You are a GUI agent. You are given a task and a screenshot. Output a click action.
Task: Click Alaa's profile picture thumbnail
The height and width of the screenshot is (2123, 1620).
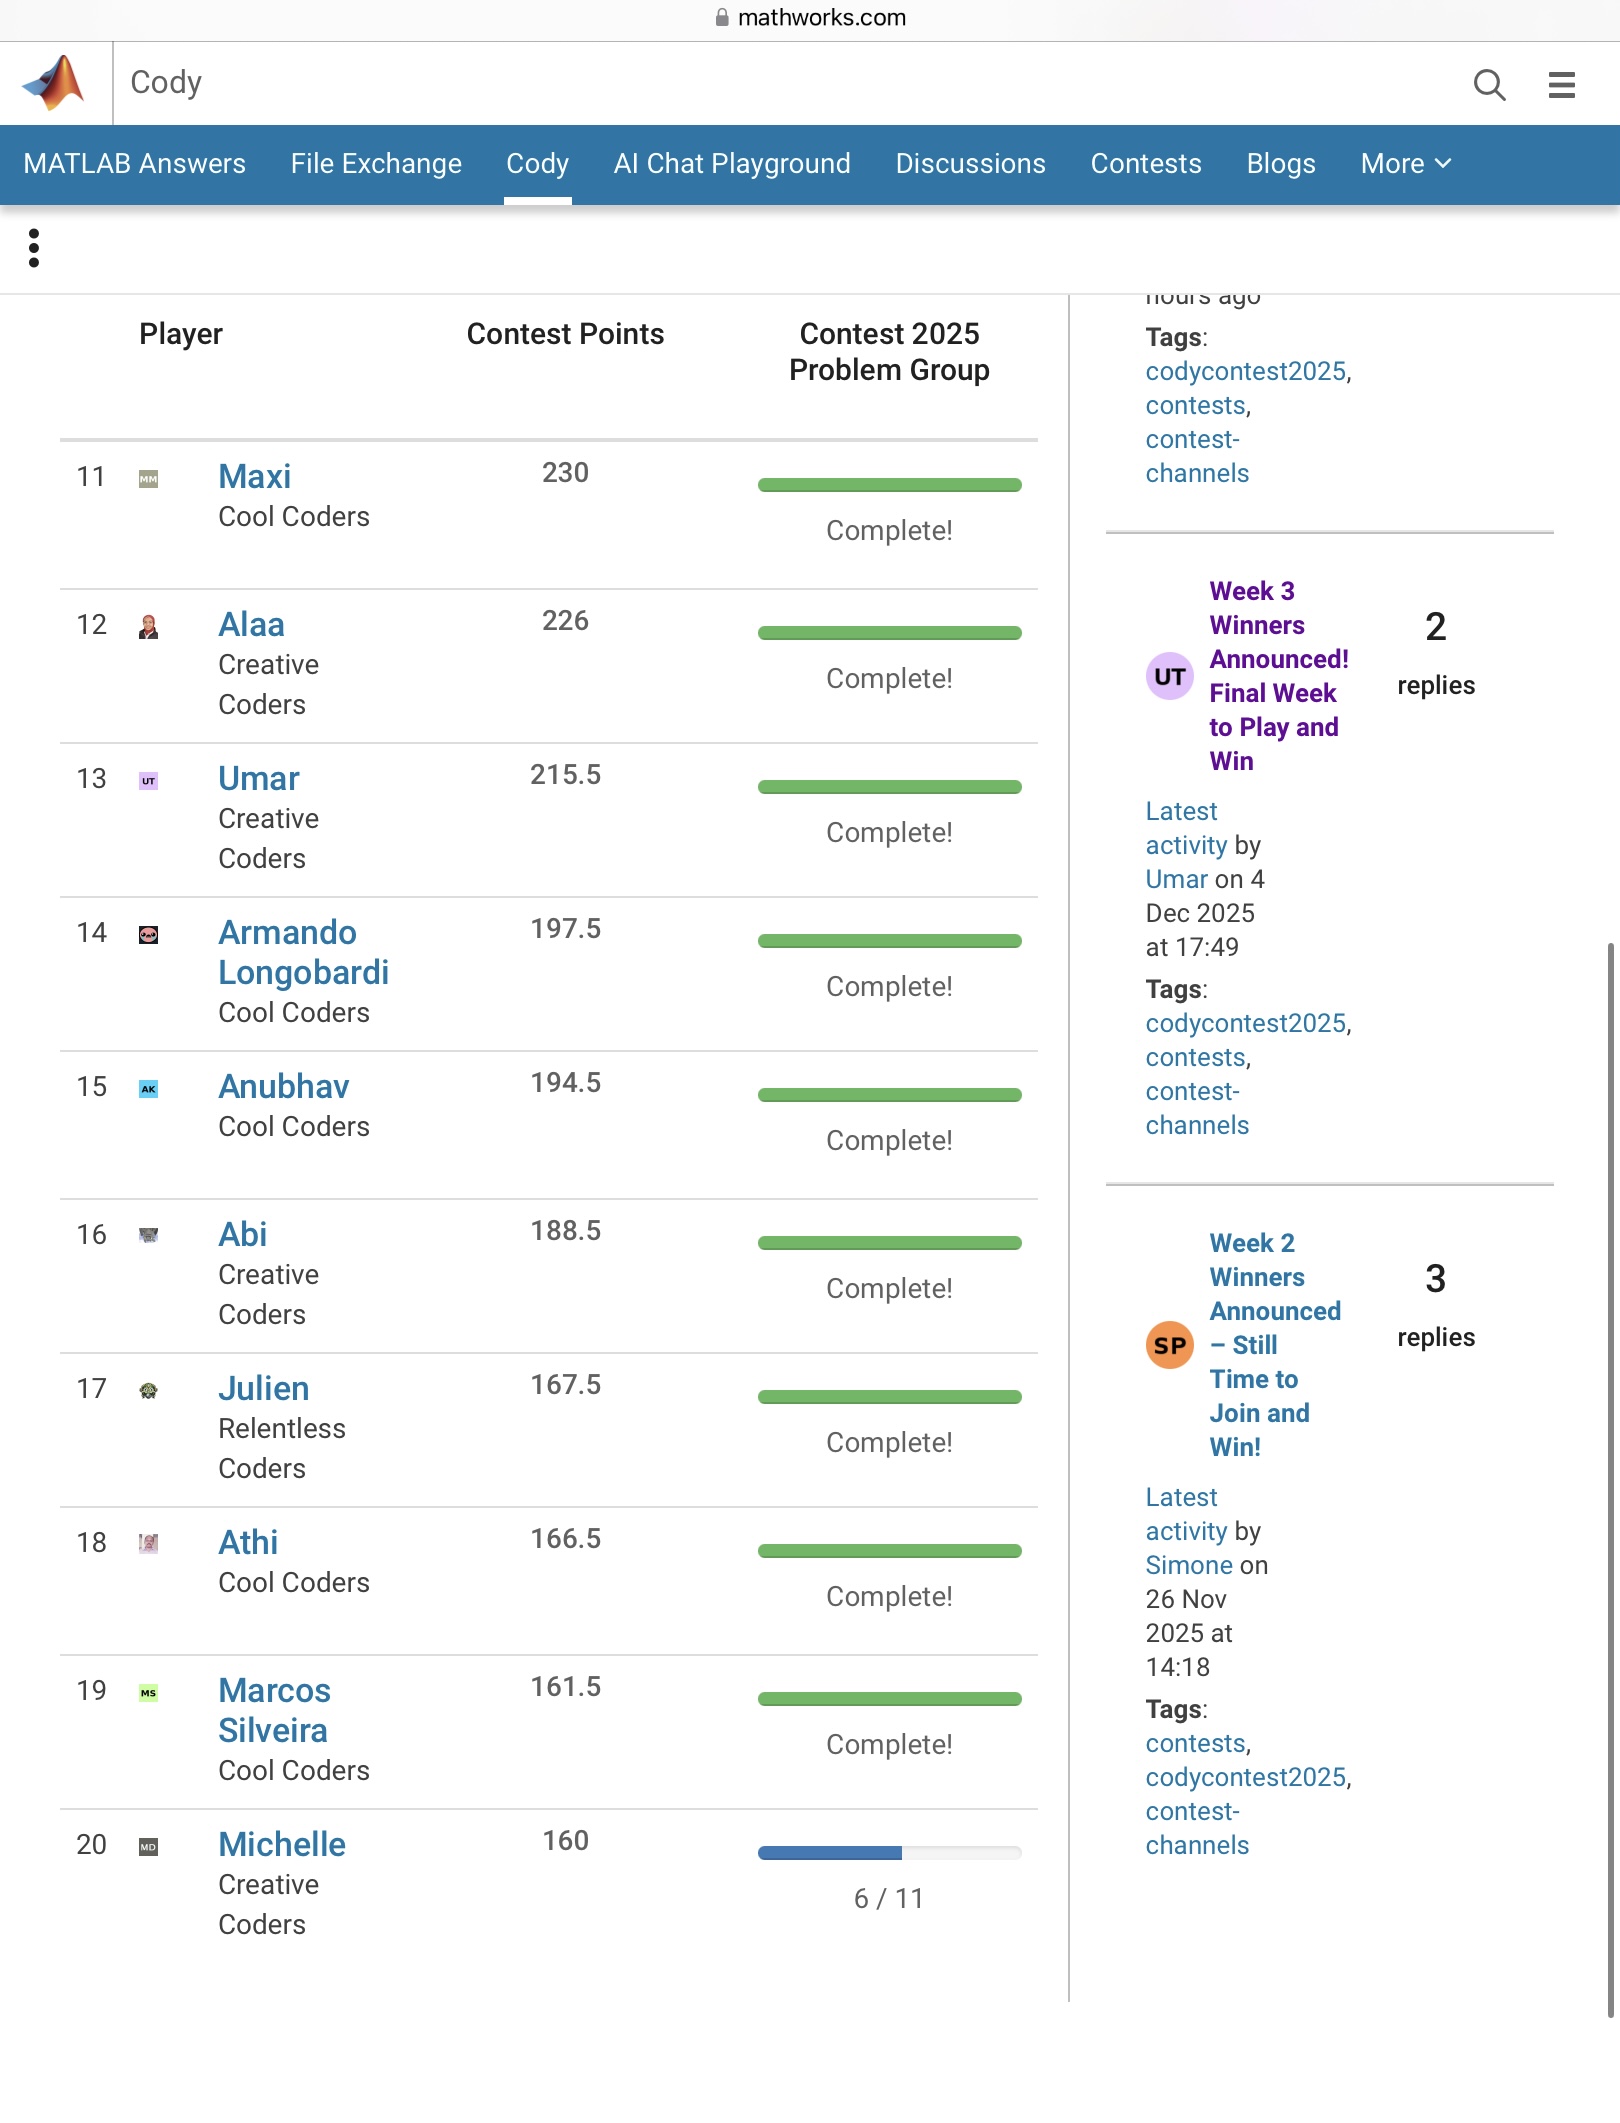click(148, 627)
